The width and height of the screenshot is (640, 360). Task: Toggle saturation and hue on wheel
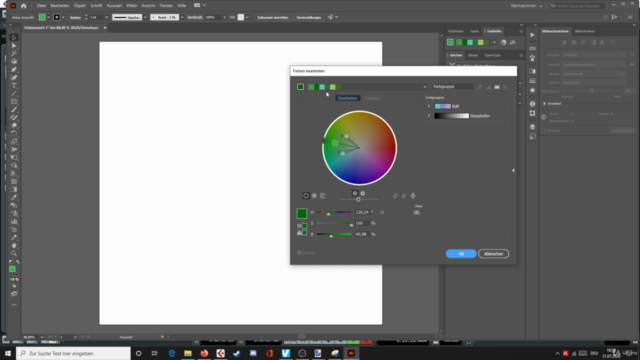[x=362, y=193]
